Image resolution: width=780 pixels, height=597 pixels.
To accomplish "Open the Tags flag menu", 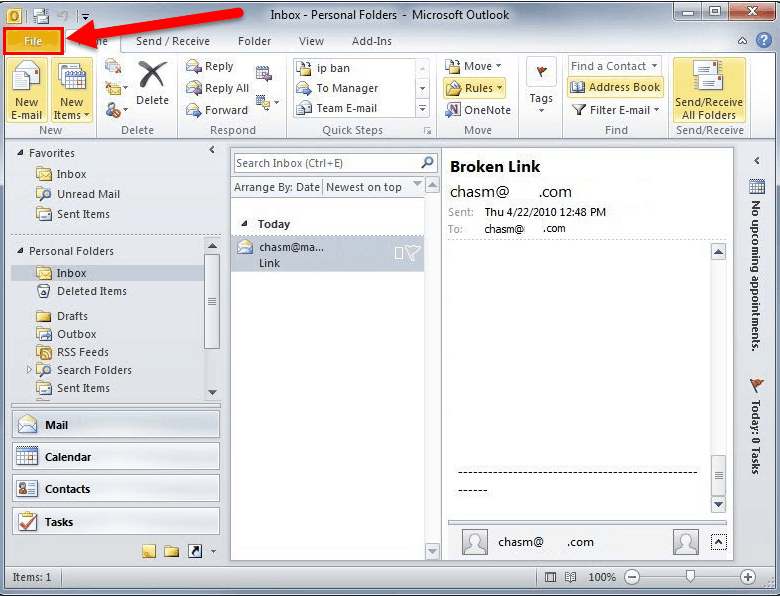I will 541,86.
